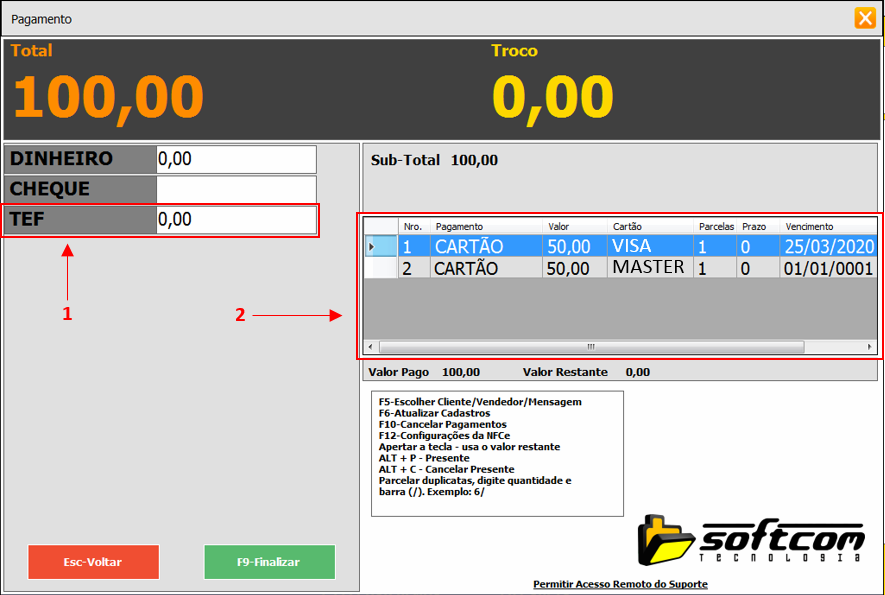Sort by the Cartão column header

tap(650, 227)
